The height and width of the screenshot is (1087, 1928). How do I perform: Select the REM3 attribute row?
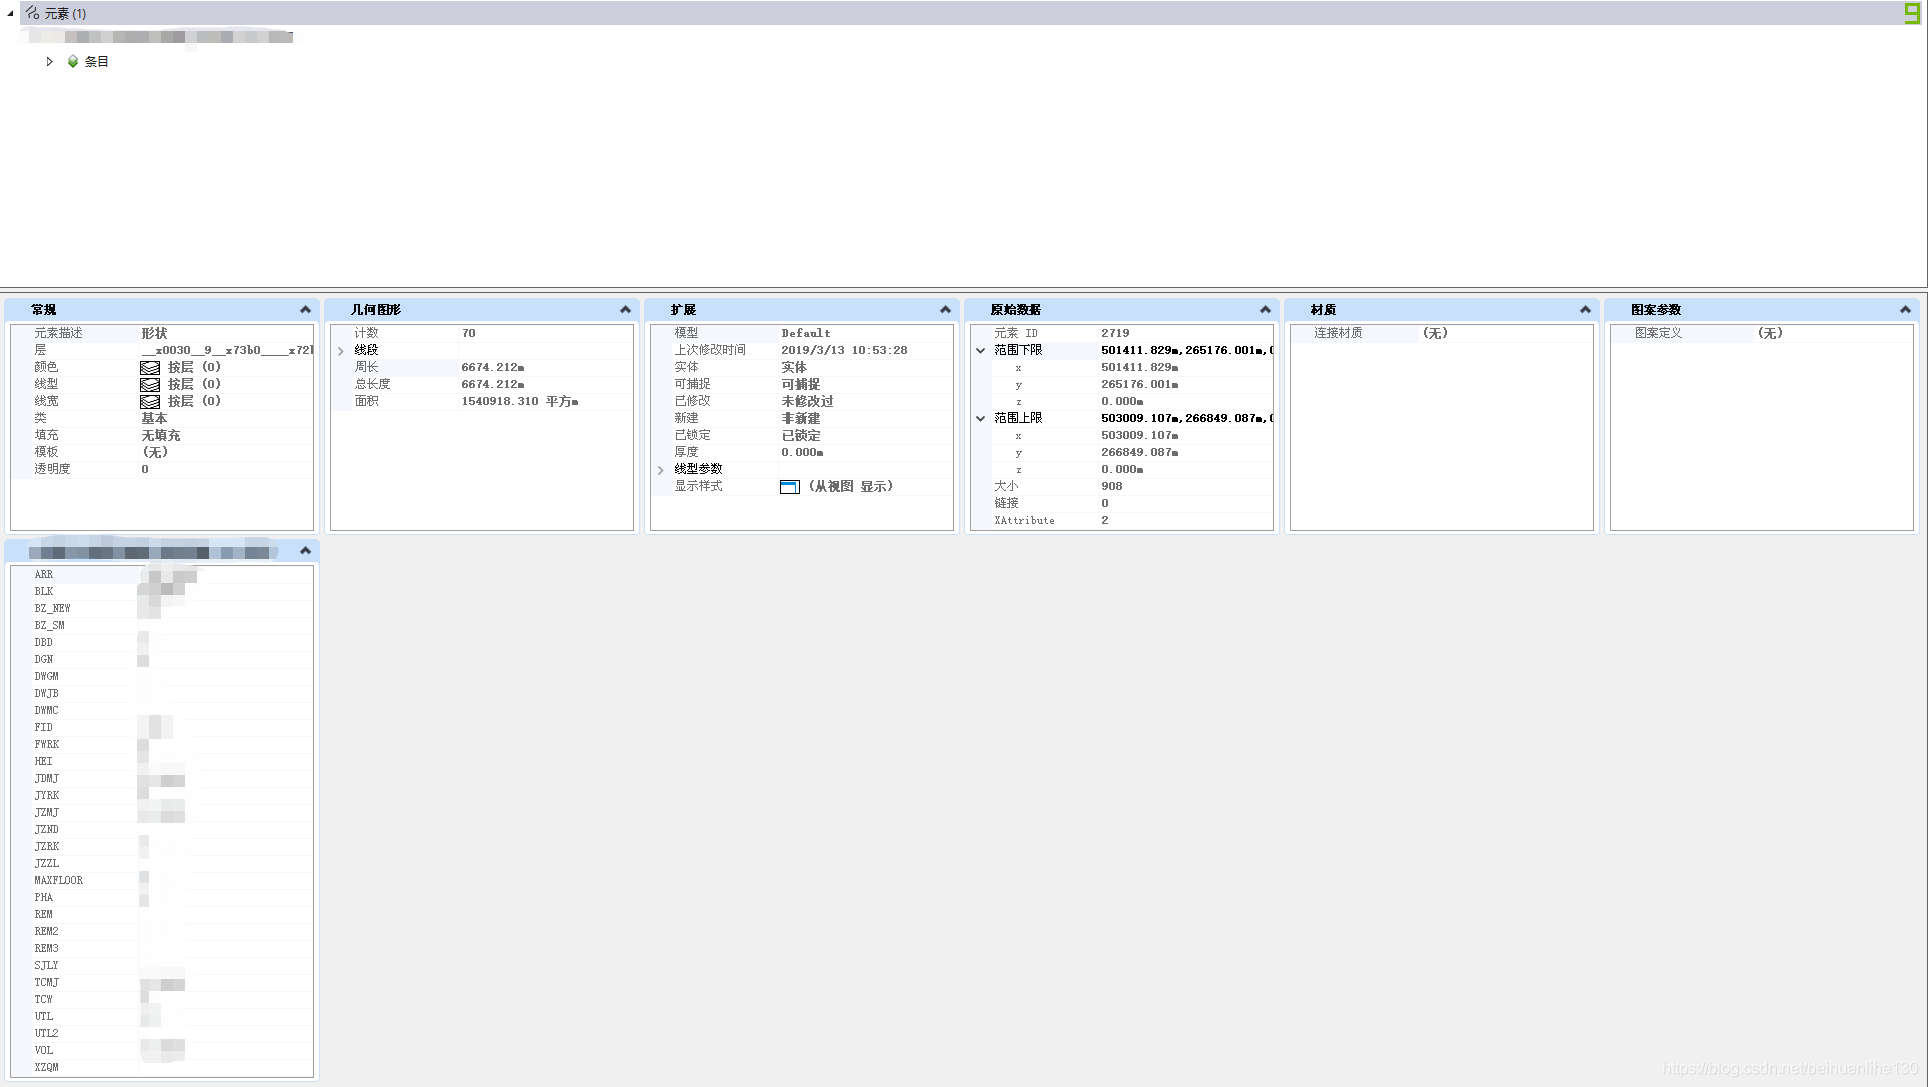(x=163, y=948)
